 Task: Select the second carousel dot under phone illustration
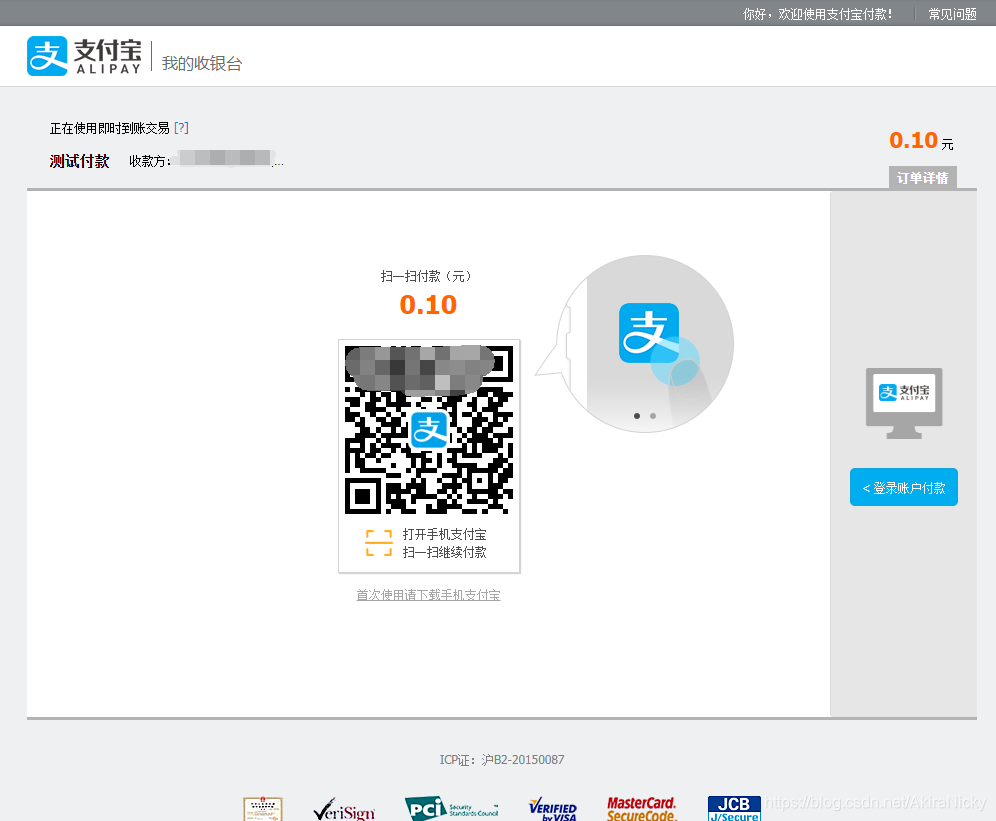(x=653, y=416)
